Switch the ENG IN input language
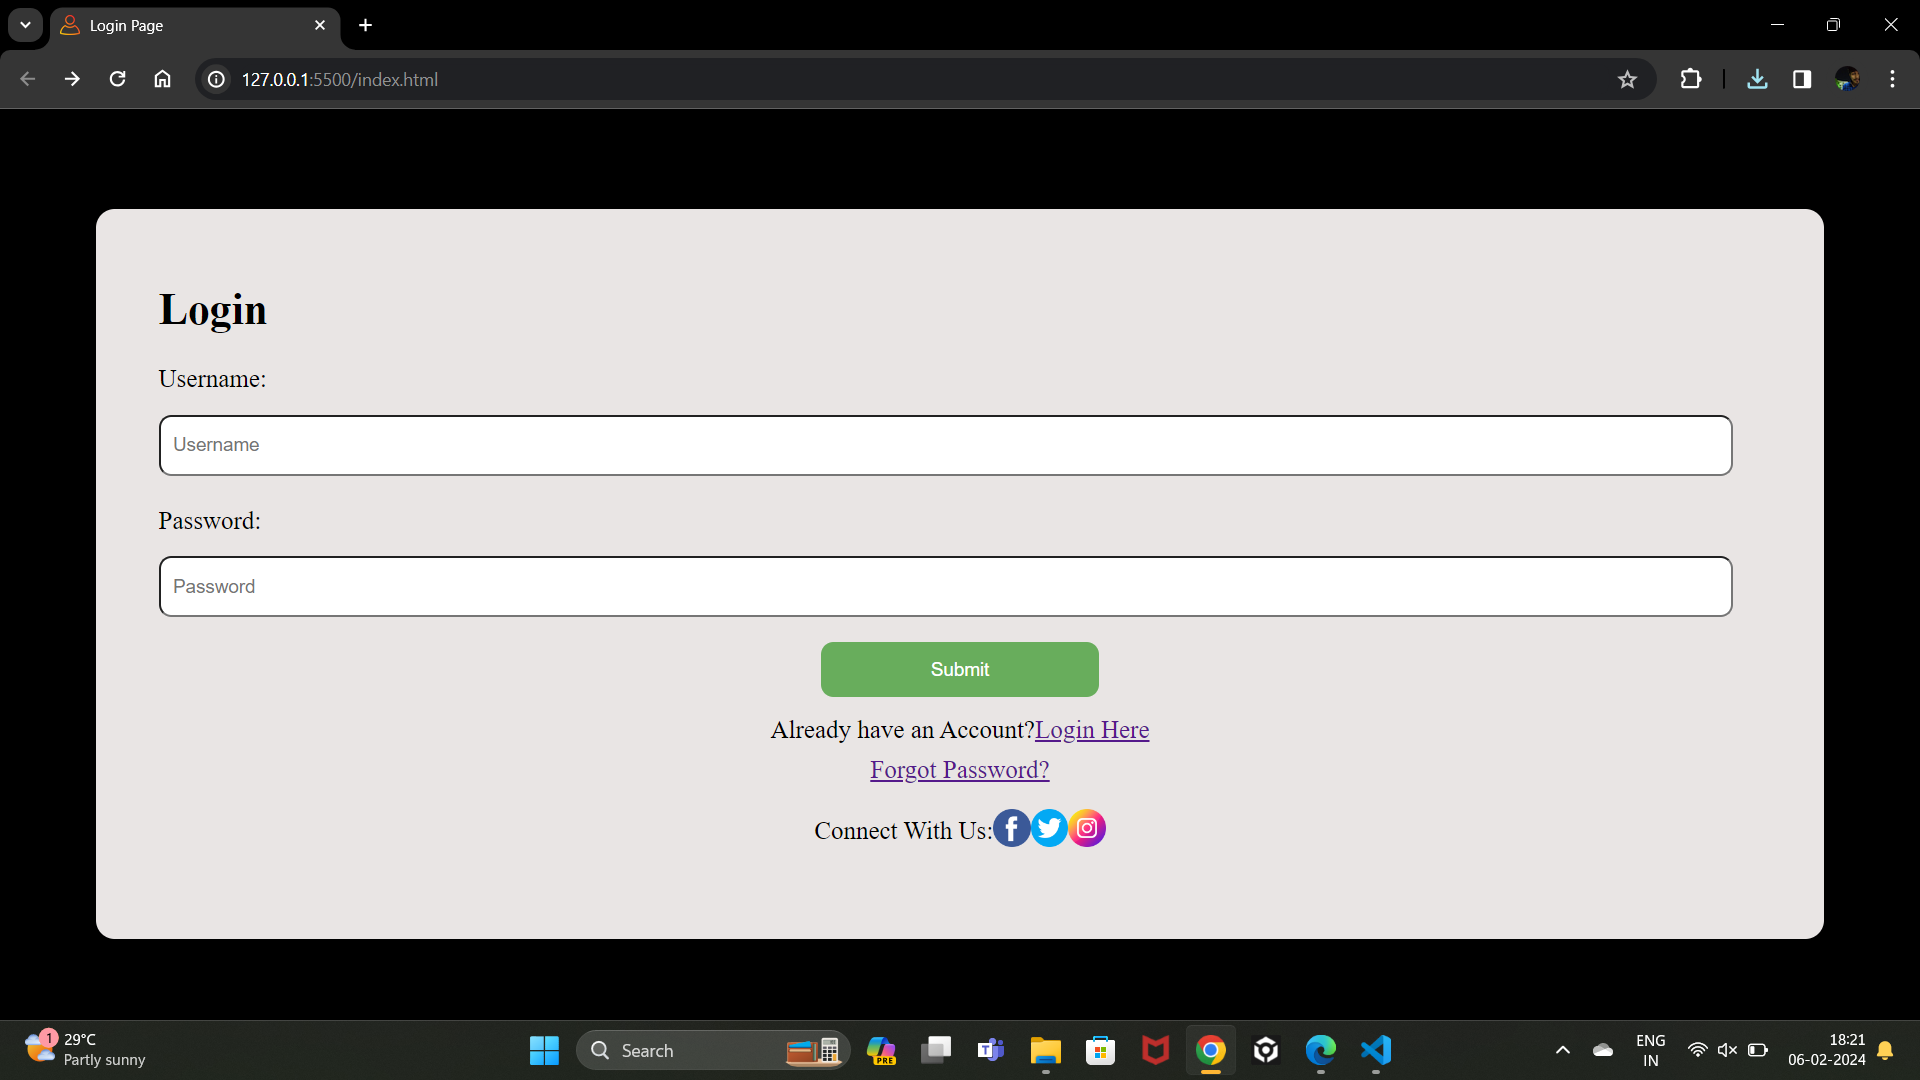The width and height of the screenshot is (1920, 1080). pyautogui.click(x=1651, y=1050)
